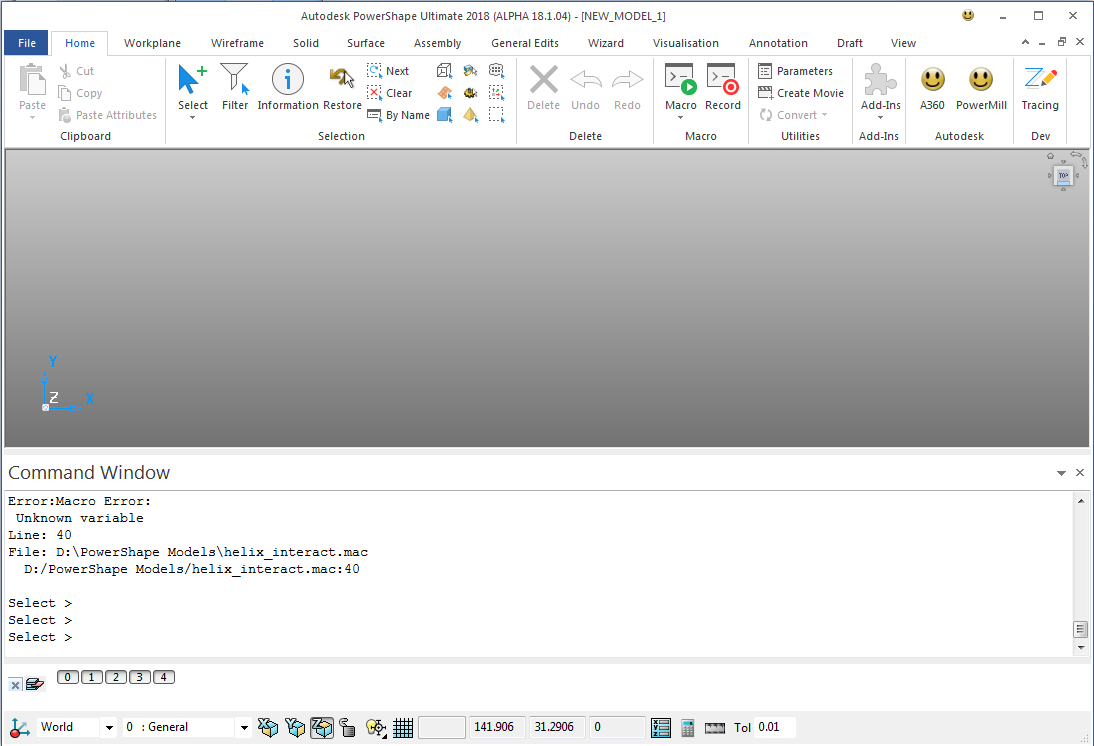Toggle the grid display icon
Image resolution: width=1094 pixels, height=746 pixels.
click(403, 727)
